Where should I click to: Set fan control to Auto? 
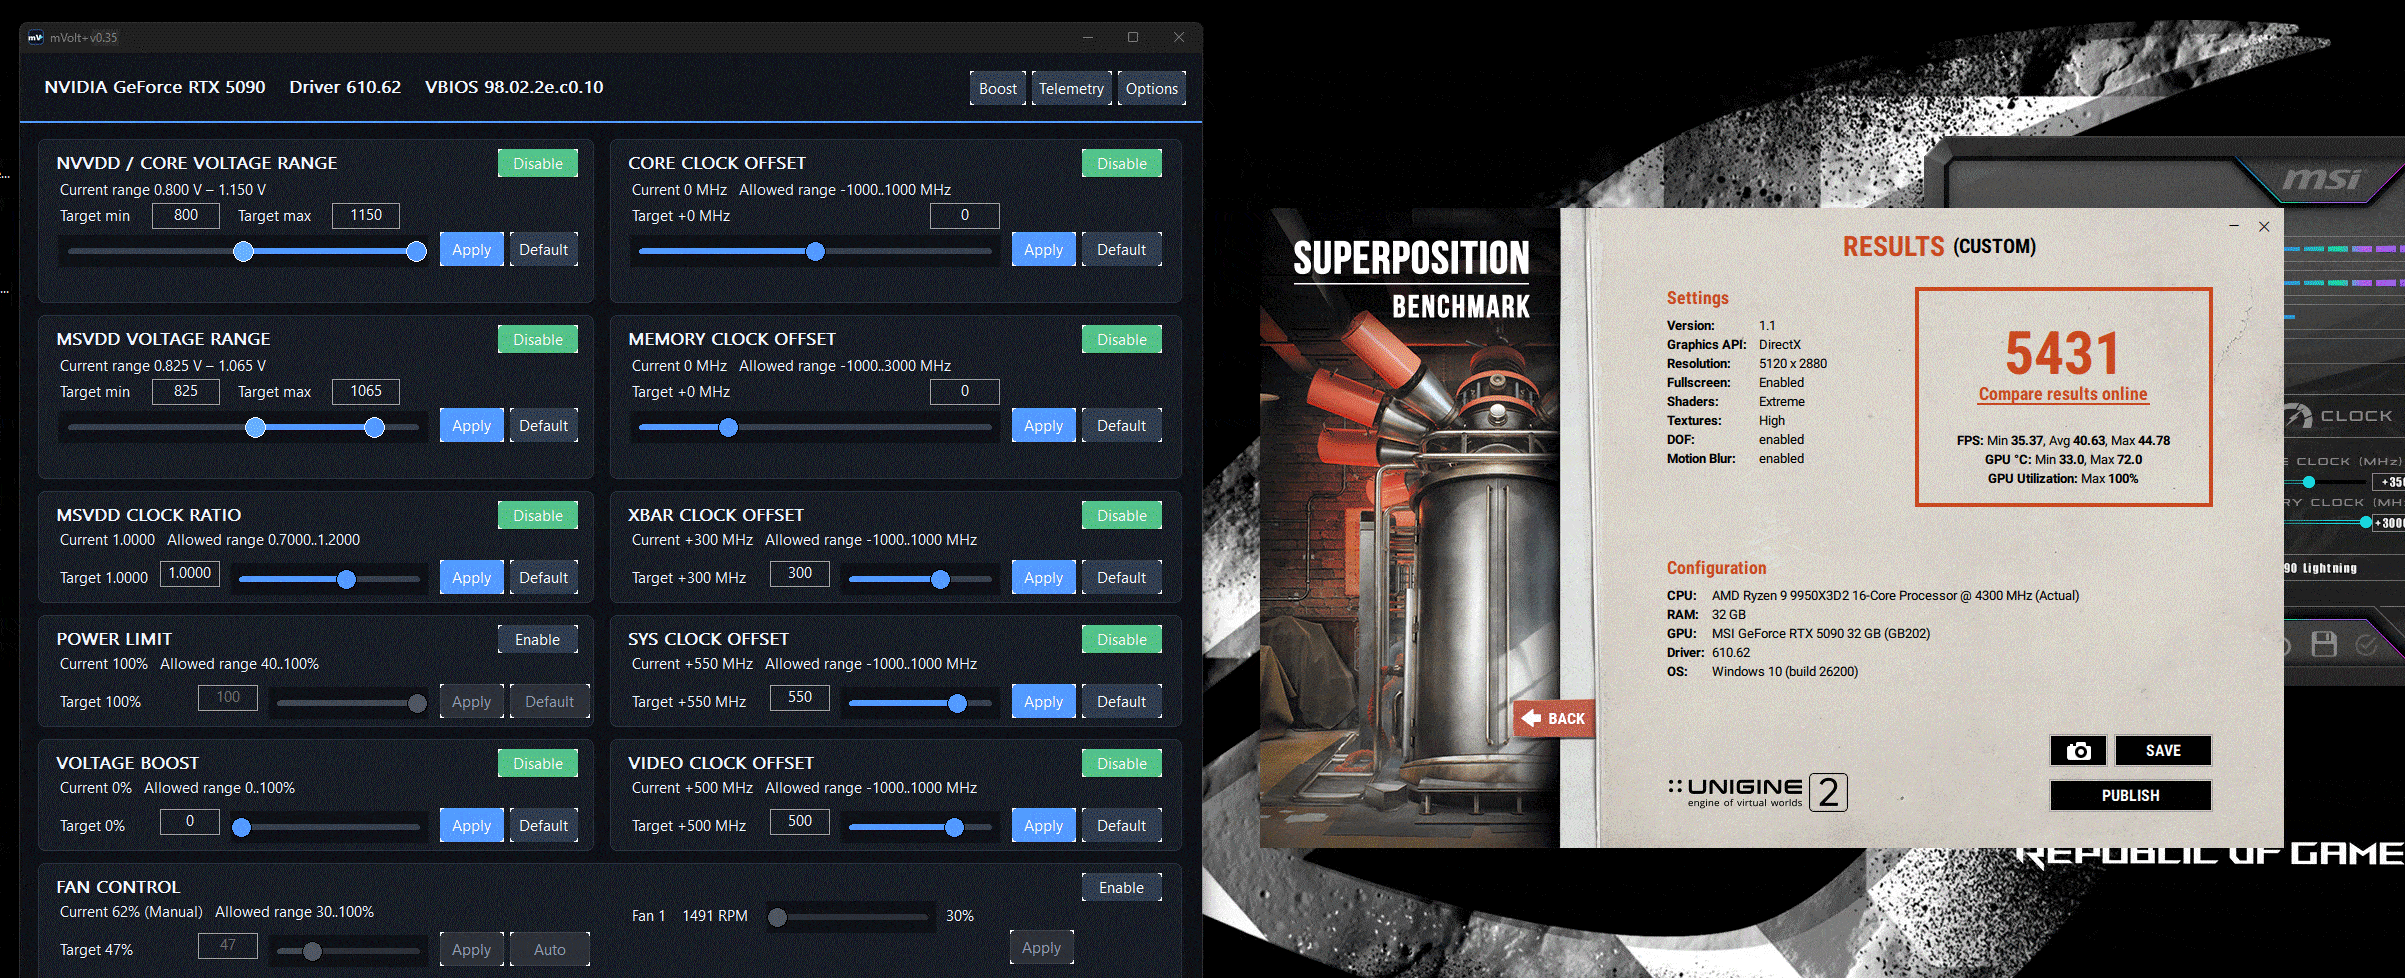point(550,950)
